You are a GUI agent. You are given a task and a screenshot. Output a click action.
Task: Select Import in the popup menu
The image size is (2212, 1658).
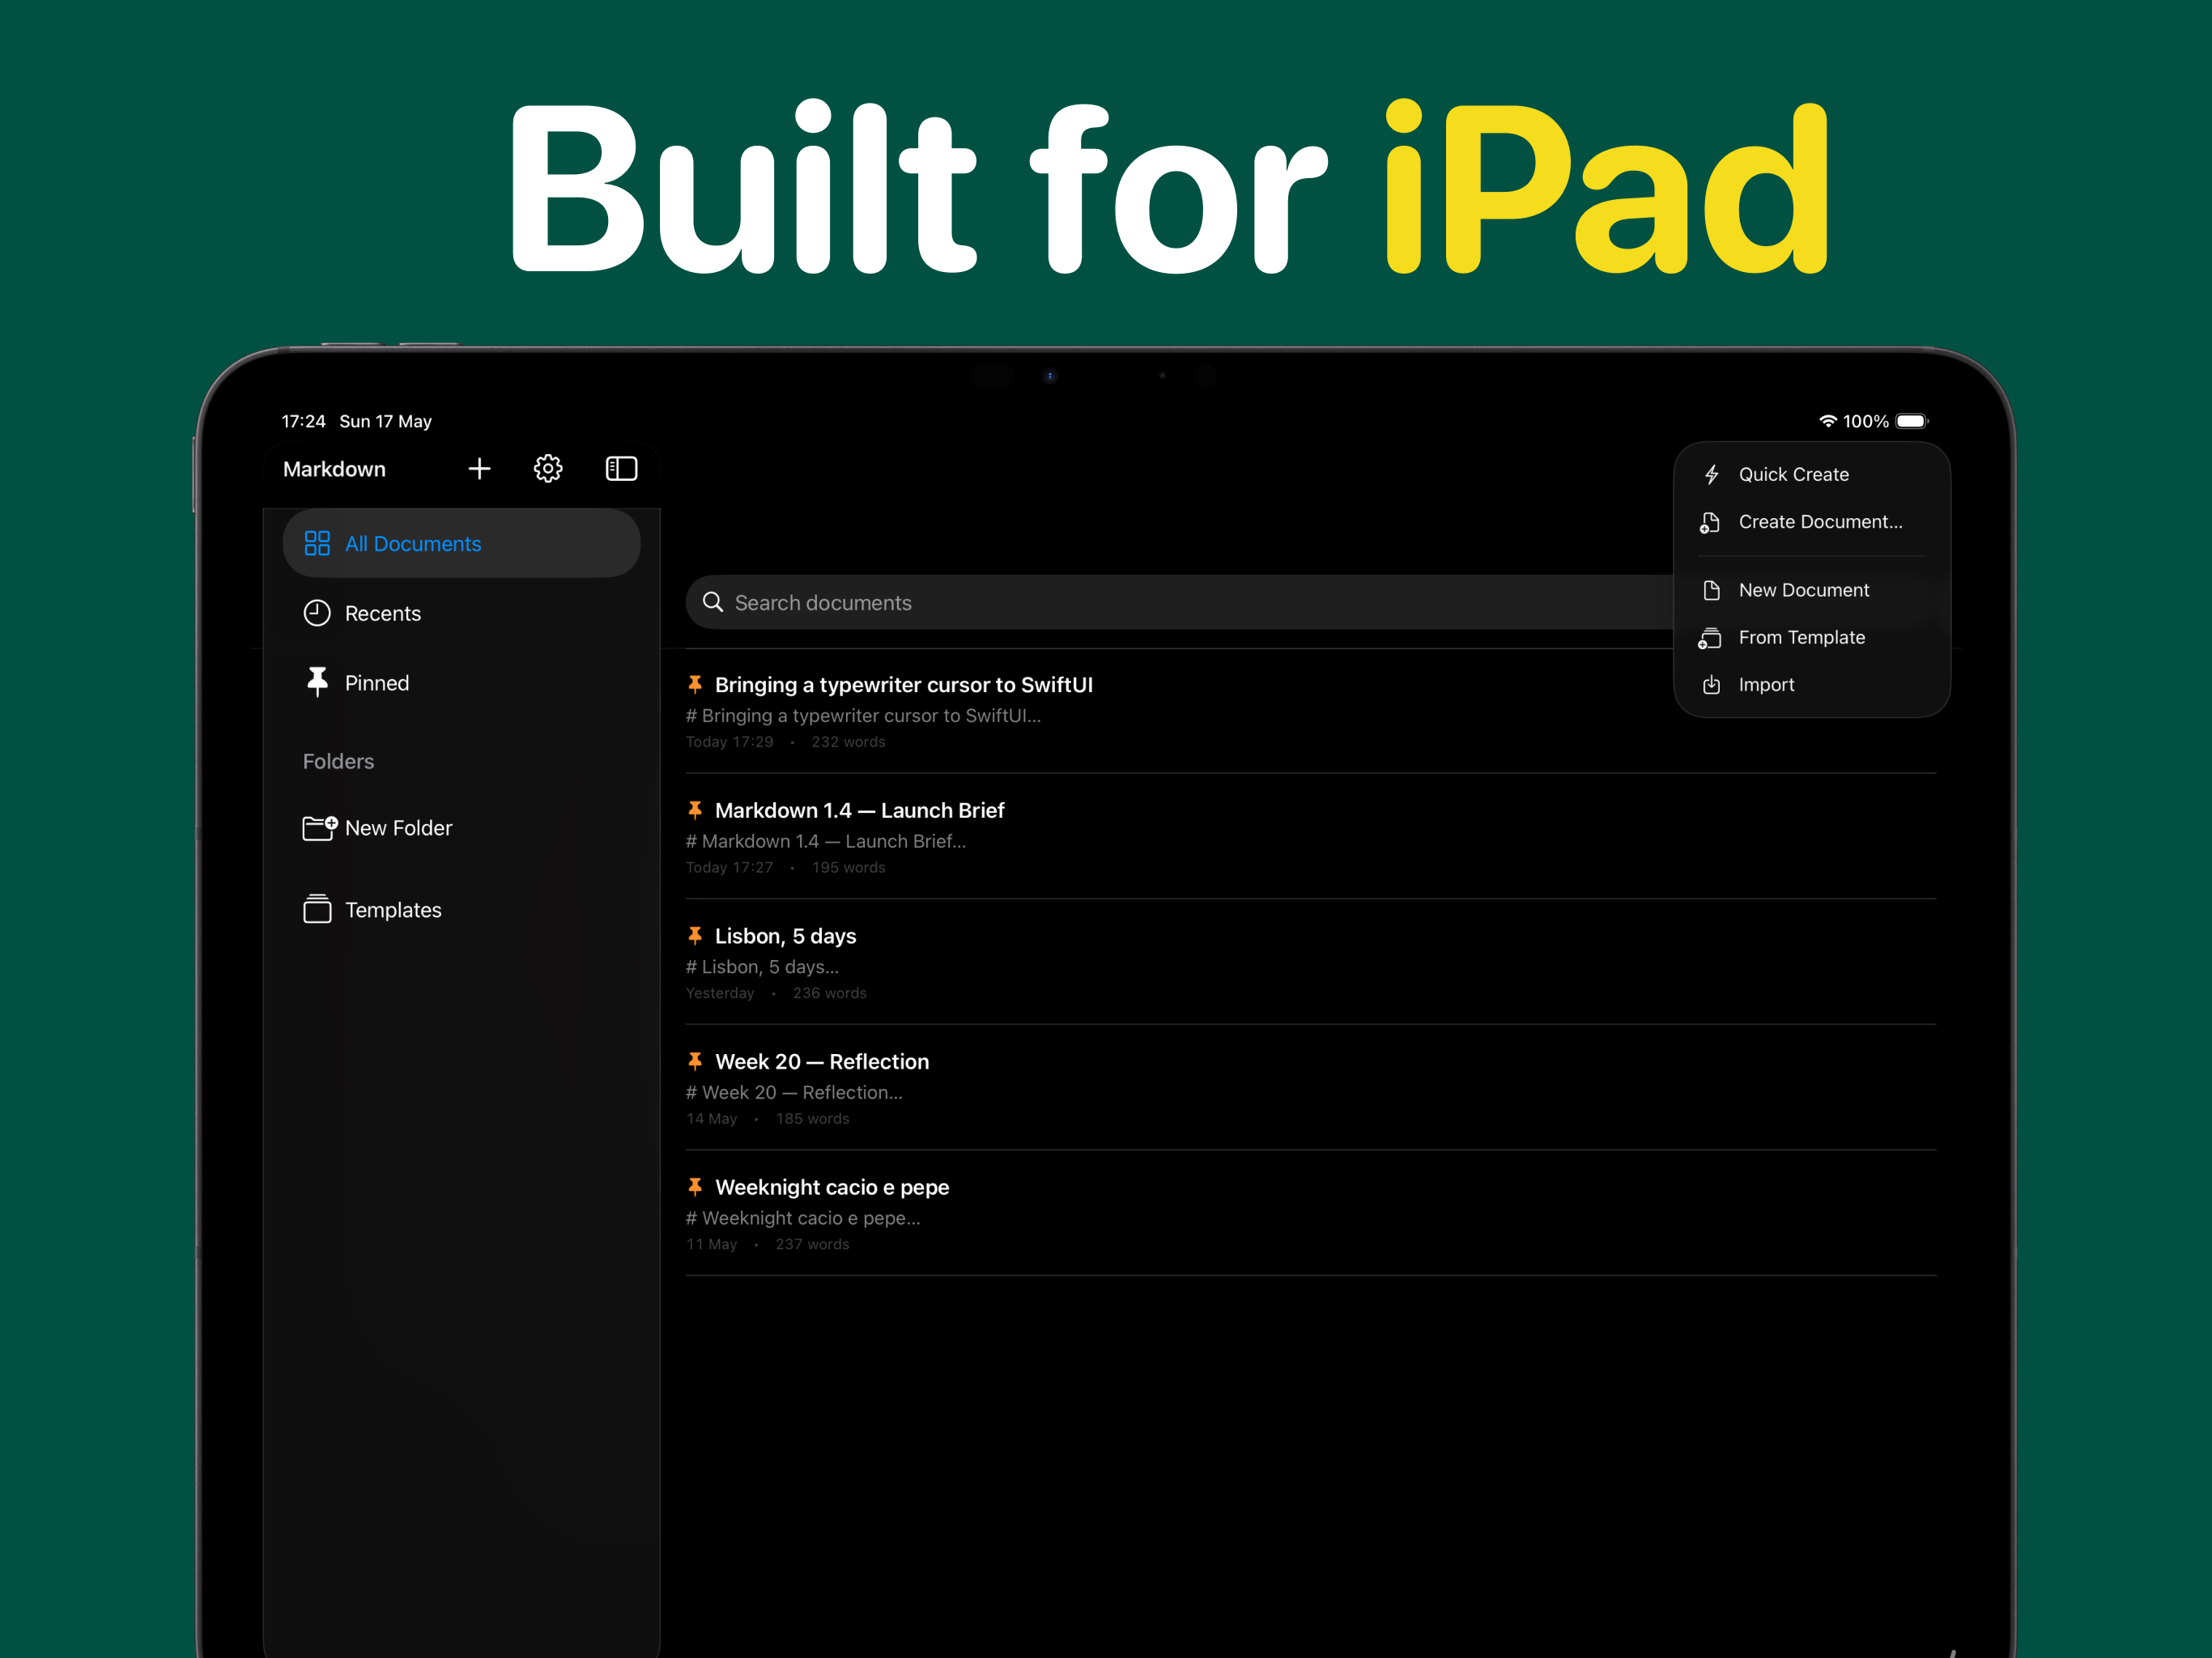[1811, 685]
